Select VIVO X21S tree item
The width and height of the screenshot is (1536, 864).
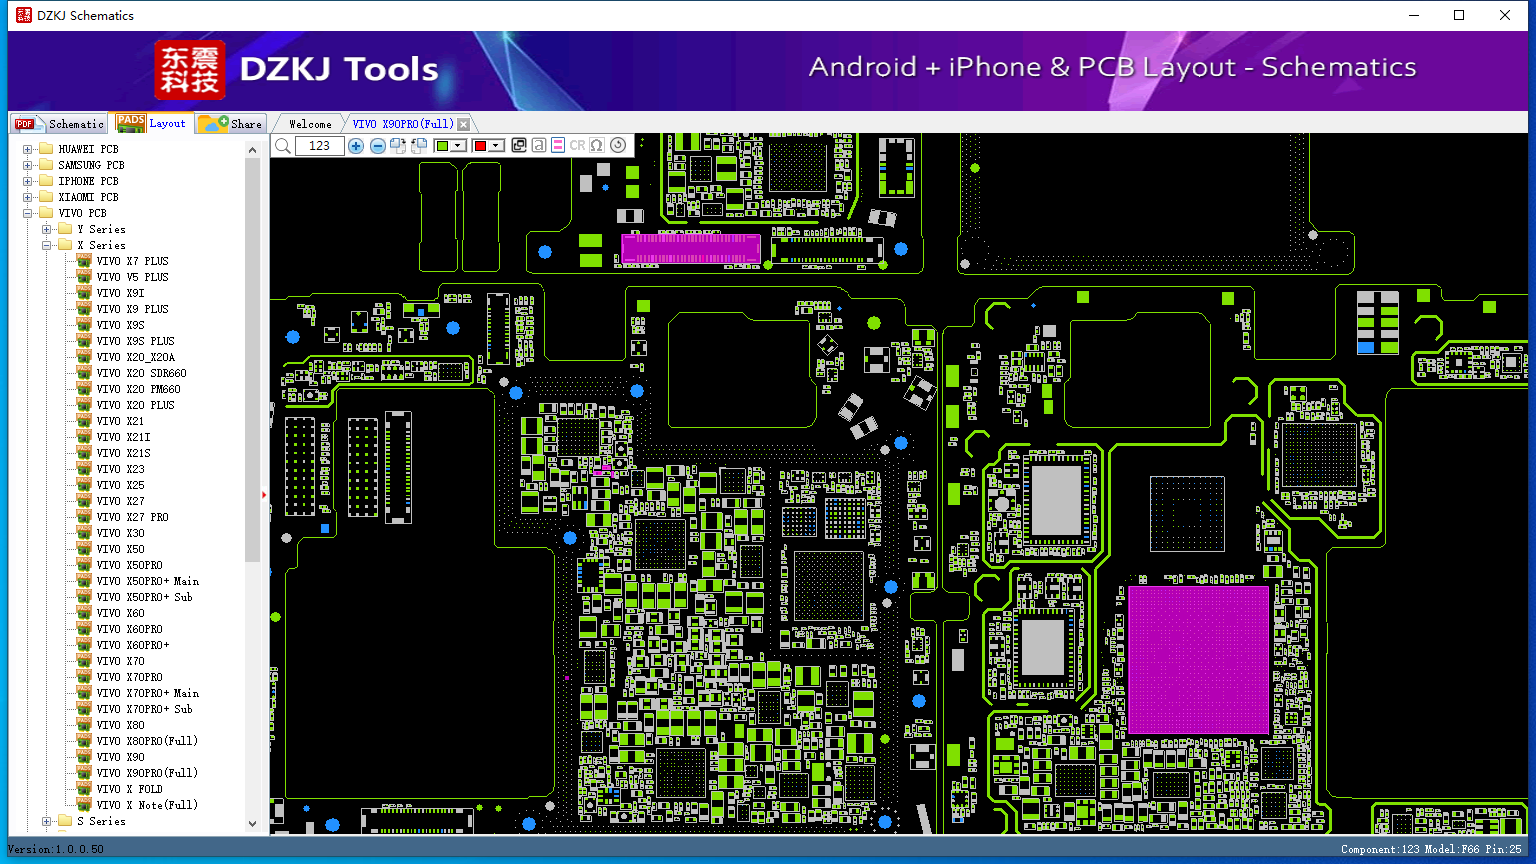[x=123, y=453]
